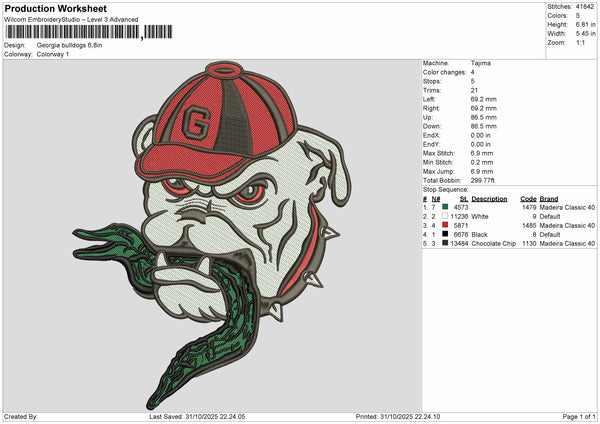Click 'Page 1 of 1' in the footer

[x=579, y=417]
